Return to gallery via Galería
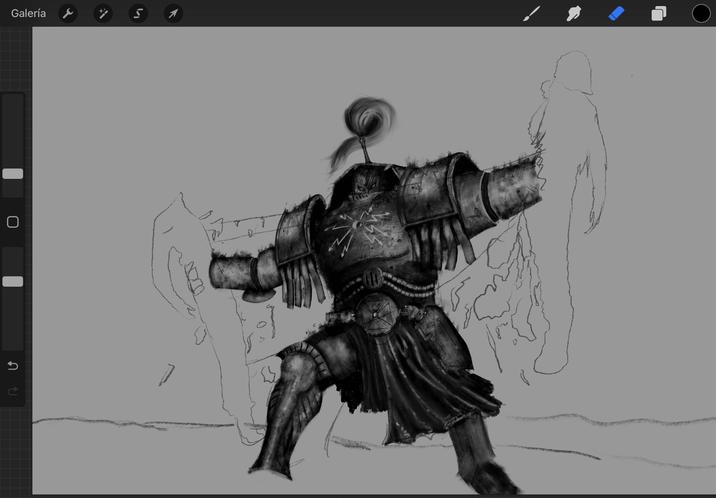This screenshot has width=716, height=498. 28,13
